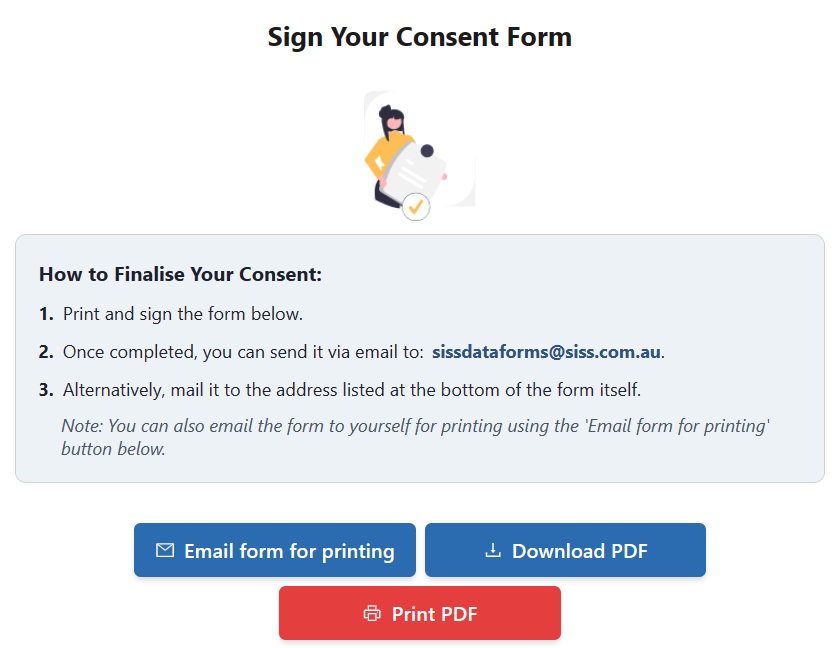Click the italic note about emailing the form
This screenshot has width=840, height=648.
(415, 437)
